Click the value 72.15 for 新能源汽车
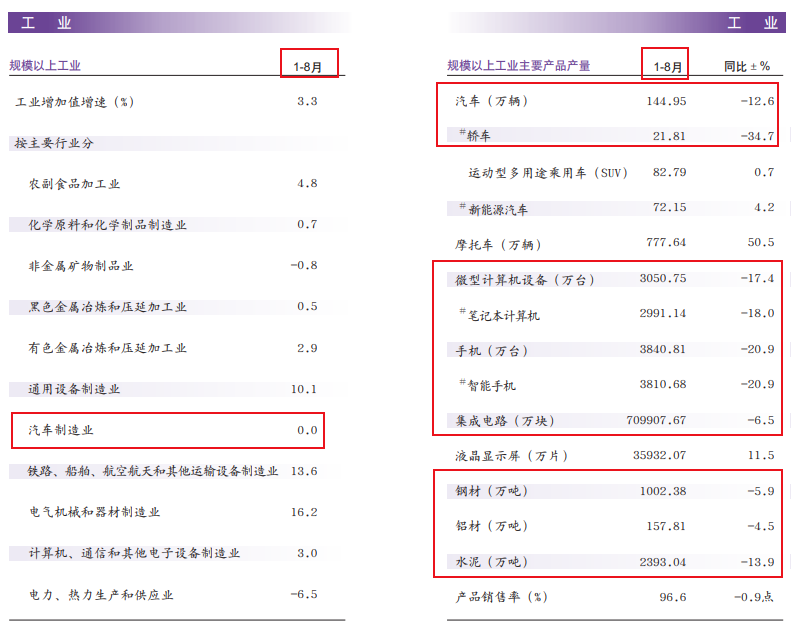Image resolution: width=792 pixels, height=624 pixels. (x=669, y=207)
